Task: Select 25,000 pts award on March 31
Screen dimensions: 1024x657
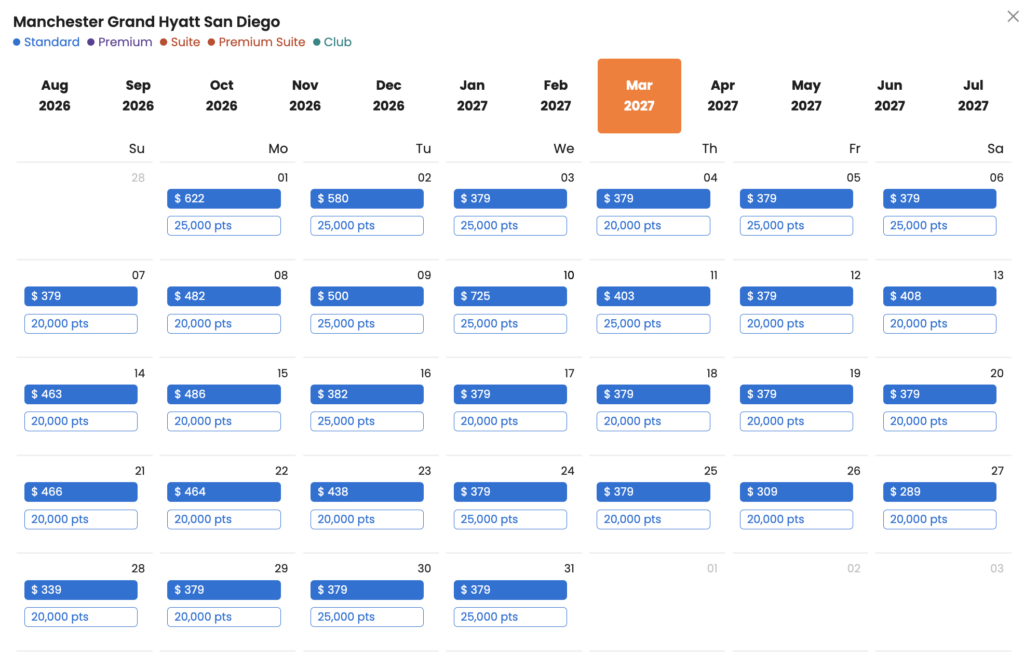Action: tap(510, 617)
